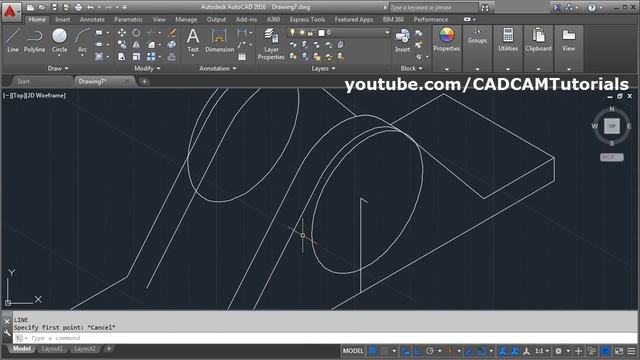The image size is (640, 360).
Task: Switch to the Manage ribbon tab
Action: 186,19
